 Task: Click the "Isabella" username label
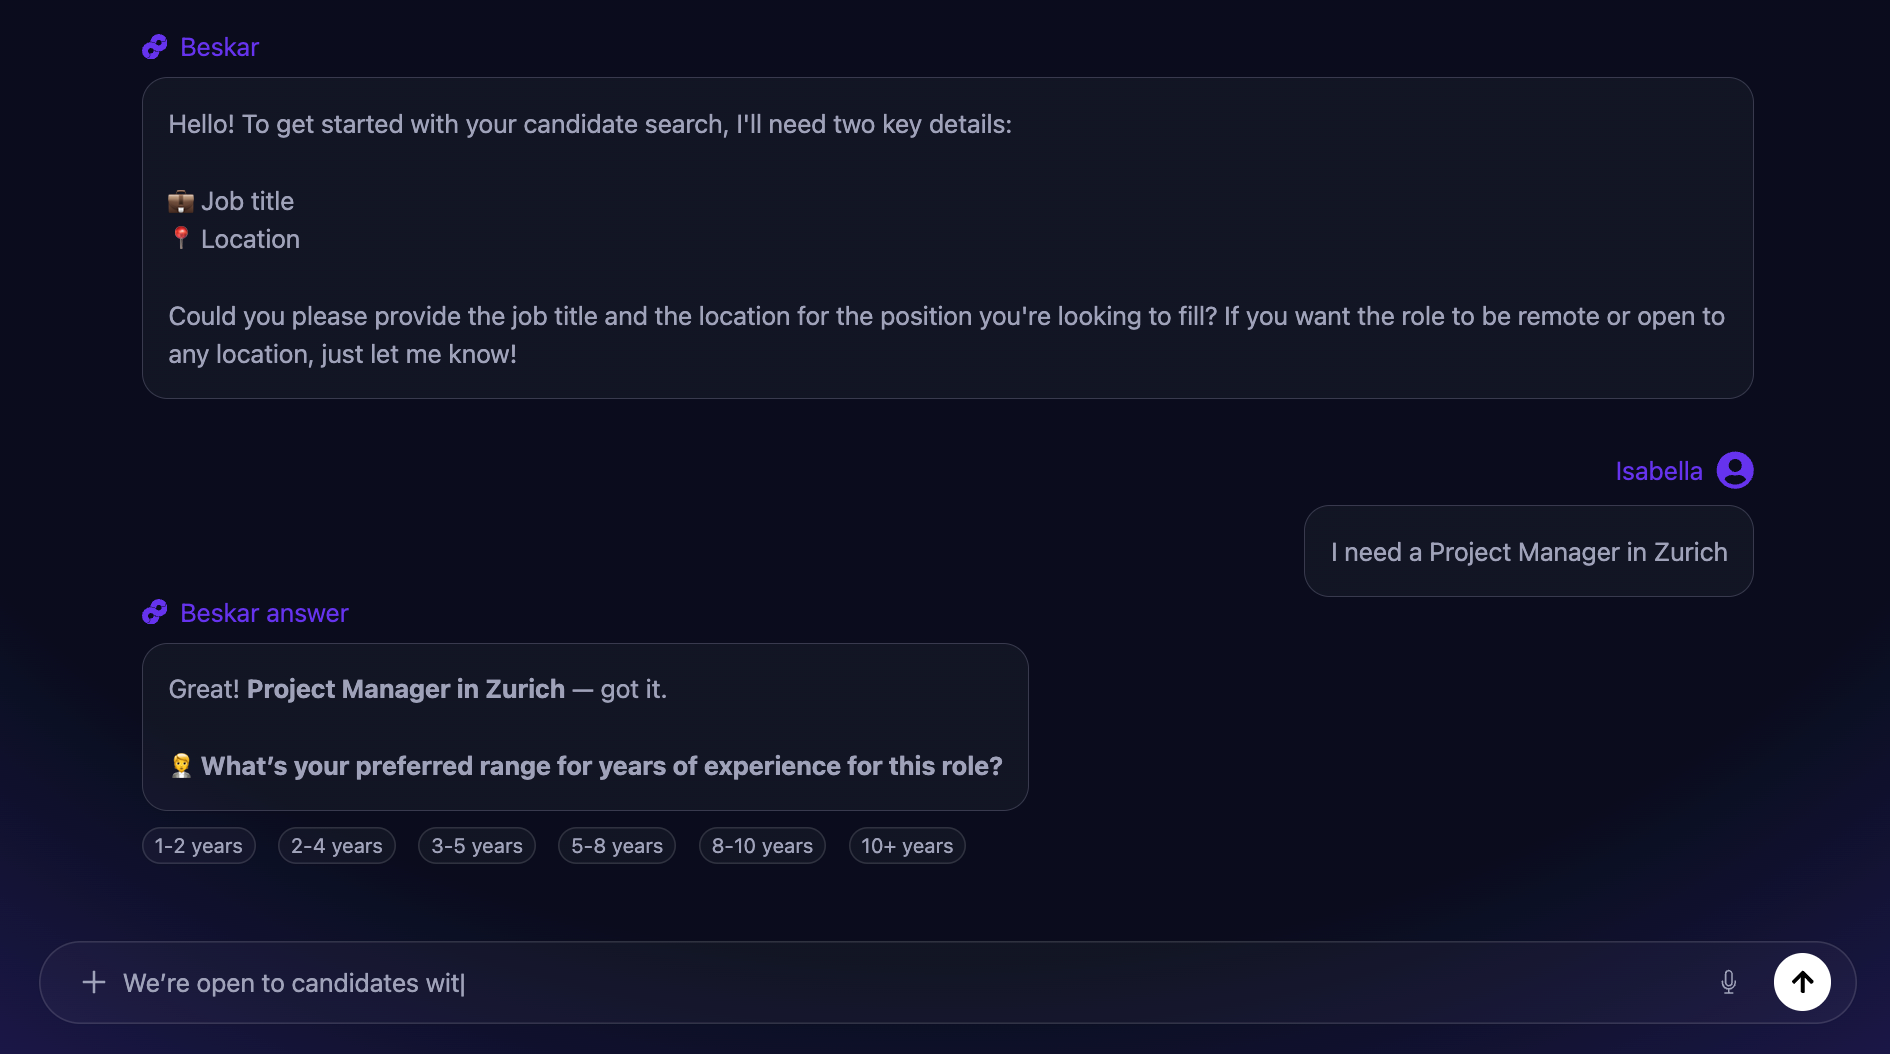(1658, 471)
